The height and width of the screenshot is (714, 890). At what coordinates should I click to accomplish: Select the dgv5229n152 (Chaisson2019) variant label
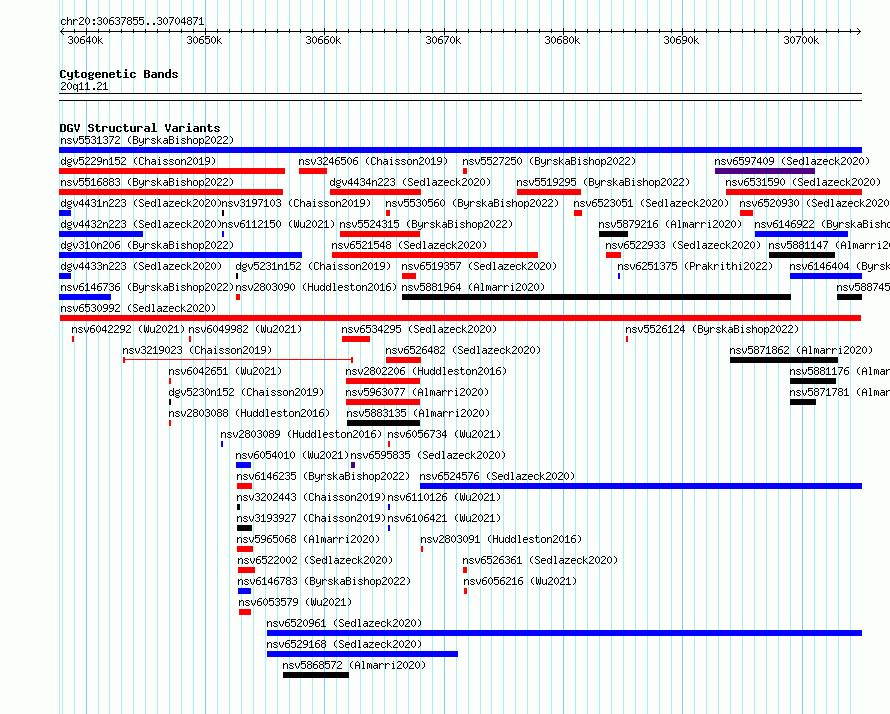[x=138, y=161]
